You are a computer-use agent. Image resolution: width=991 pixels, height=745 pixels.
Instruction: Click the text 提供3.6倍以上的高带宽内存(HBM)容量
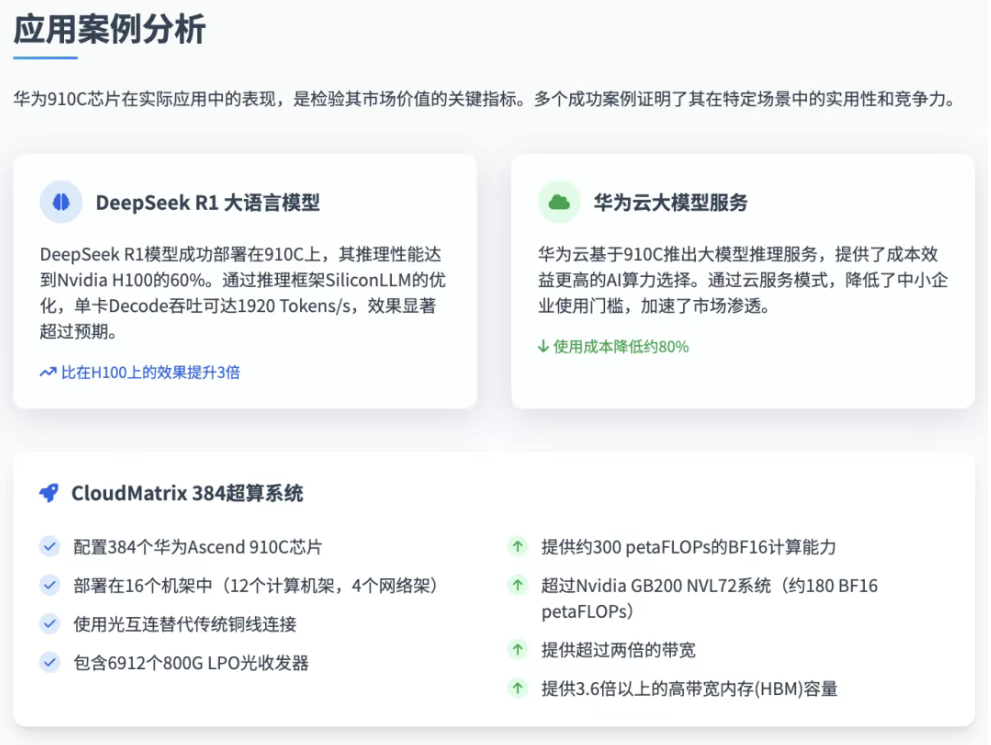tap(690, 688)
